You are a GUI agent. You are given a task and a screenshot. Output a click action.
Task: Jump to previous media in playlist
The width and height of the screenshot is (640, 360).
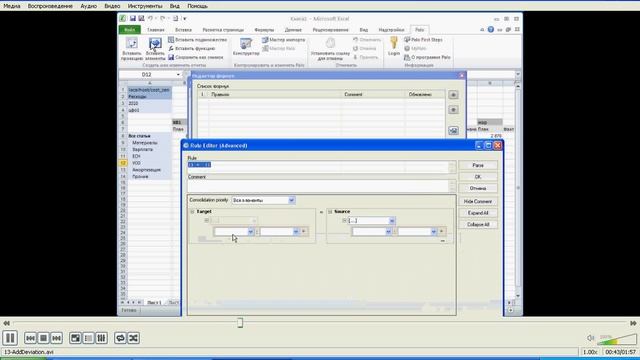[30, 338]
